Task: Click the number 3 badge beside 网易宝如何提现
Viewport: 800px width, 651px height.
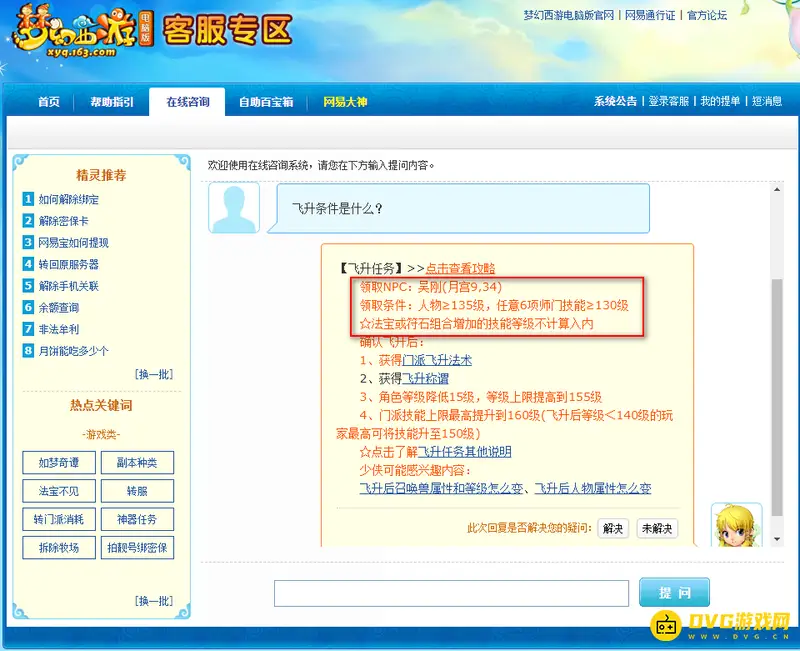Action: point(28,242)
